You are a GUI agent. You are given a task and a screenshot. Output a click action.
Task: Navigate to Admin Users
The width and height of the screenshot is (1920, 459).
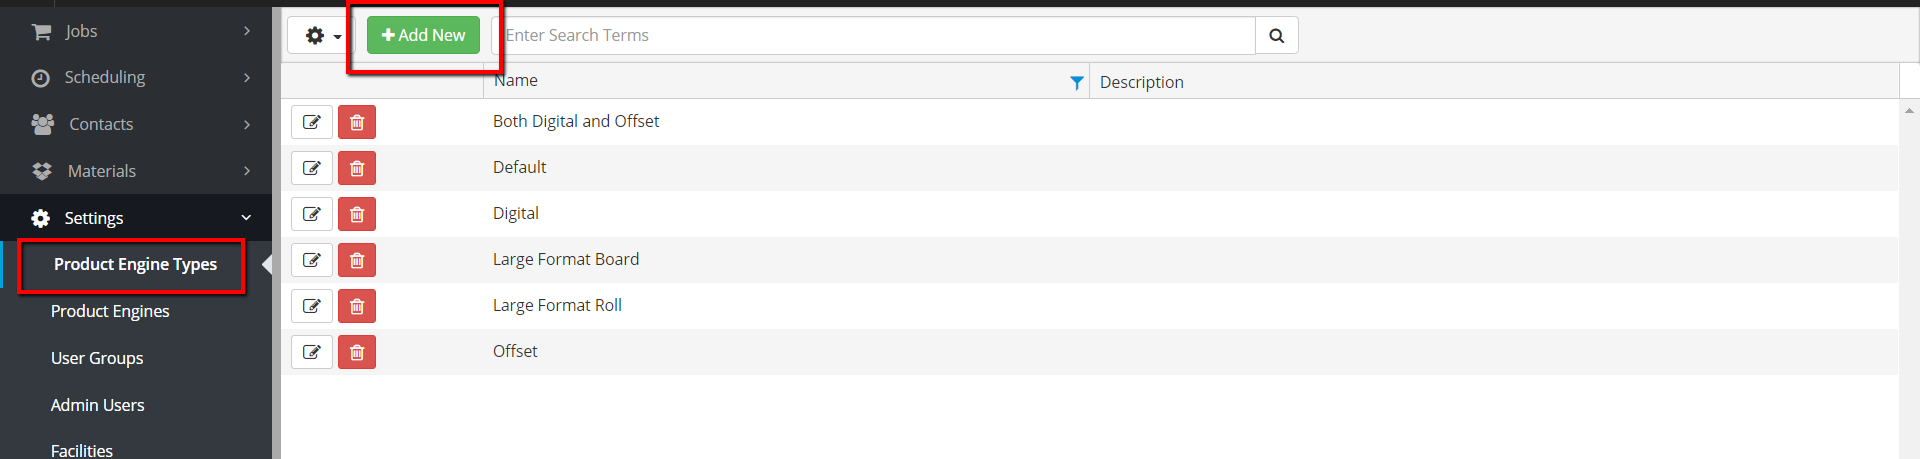[97, 405]
